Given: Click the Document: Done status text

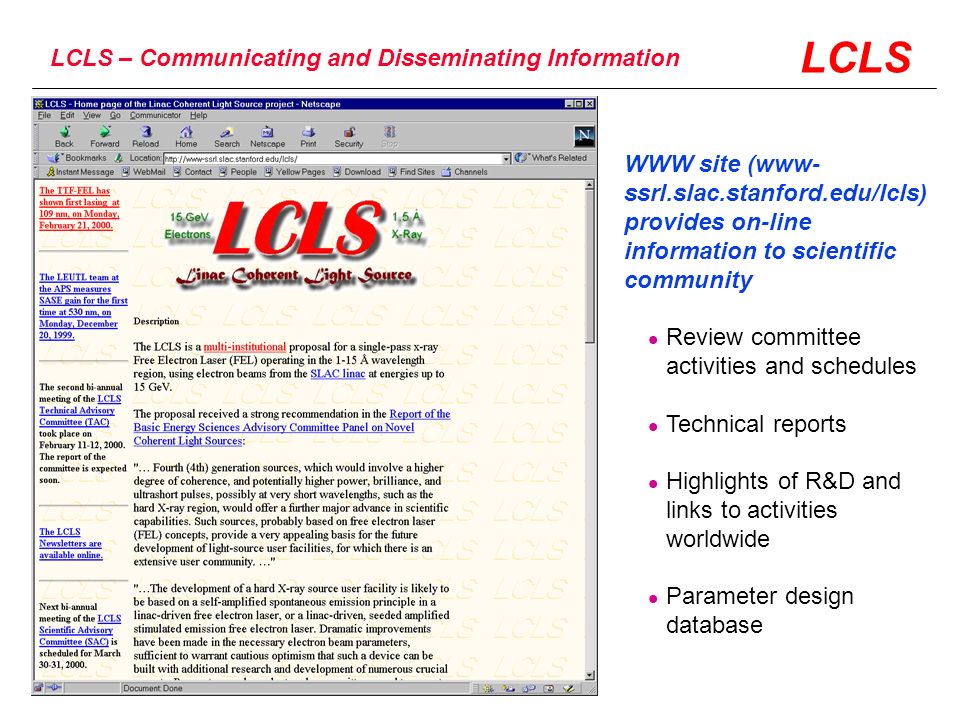Looking at the screenshot, I should pos(152,688).
